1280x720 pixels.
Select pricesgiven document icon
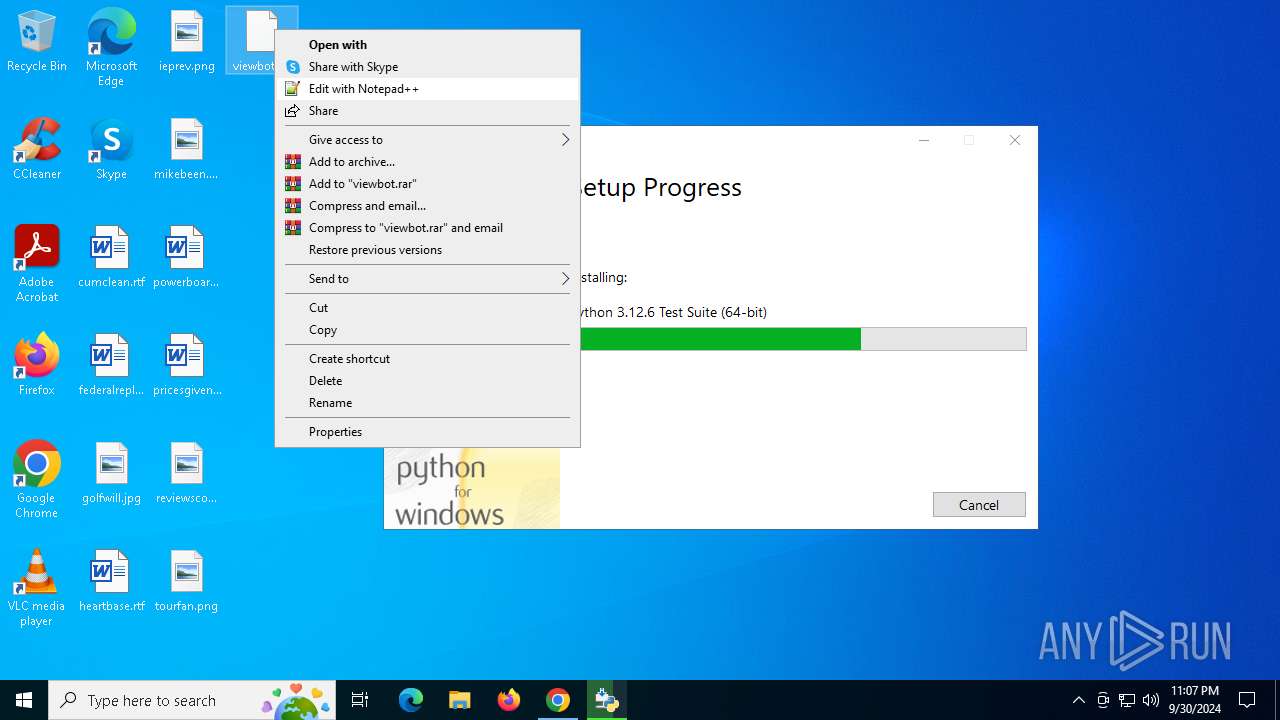(x=187, y=366)
